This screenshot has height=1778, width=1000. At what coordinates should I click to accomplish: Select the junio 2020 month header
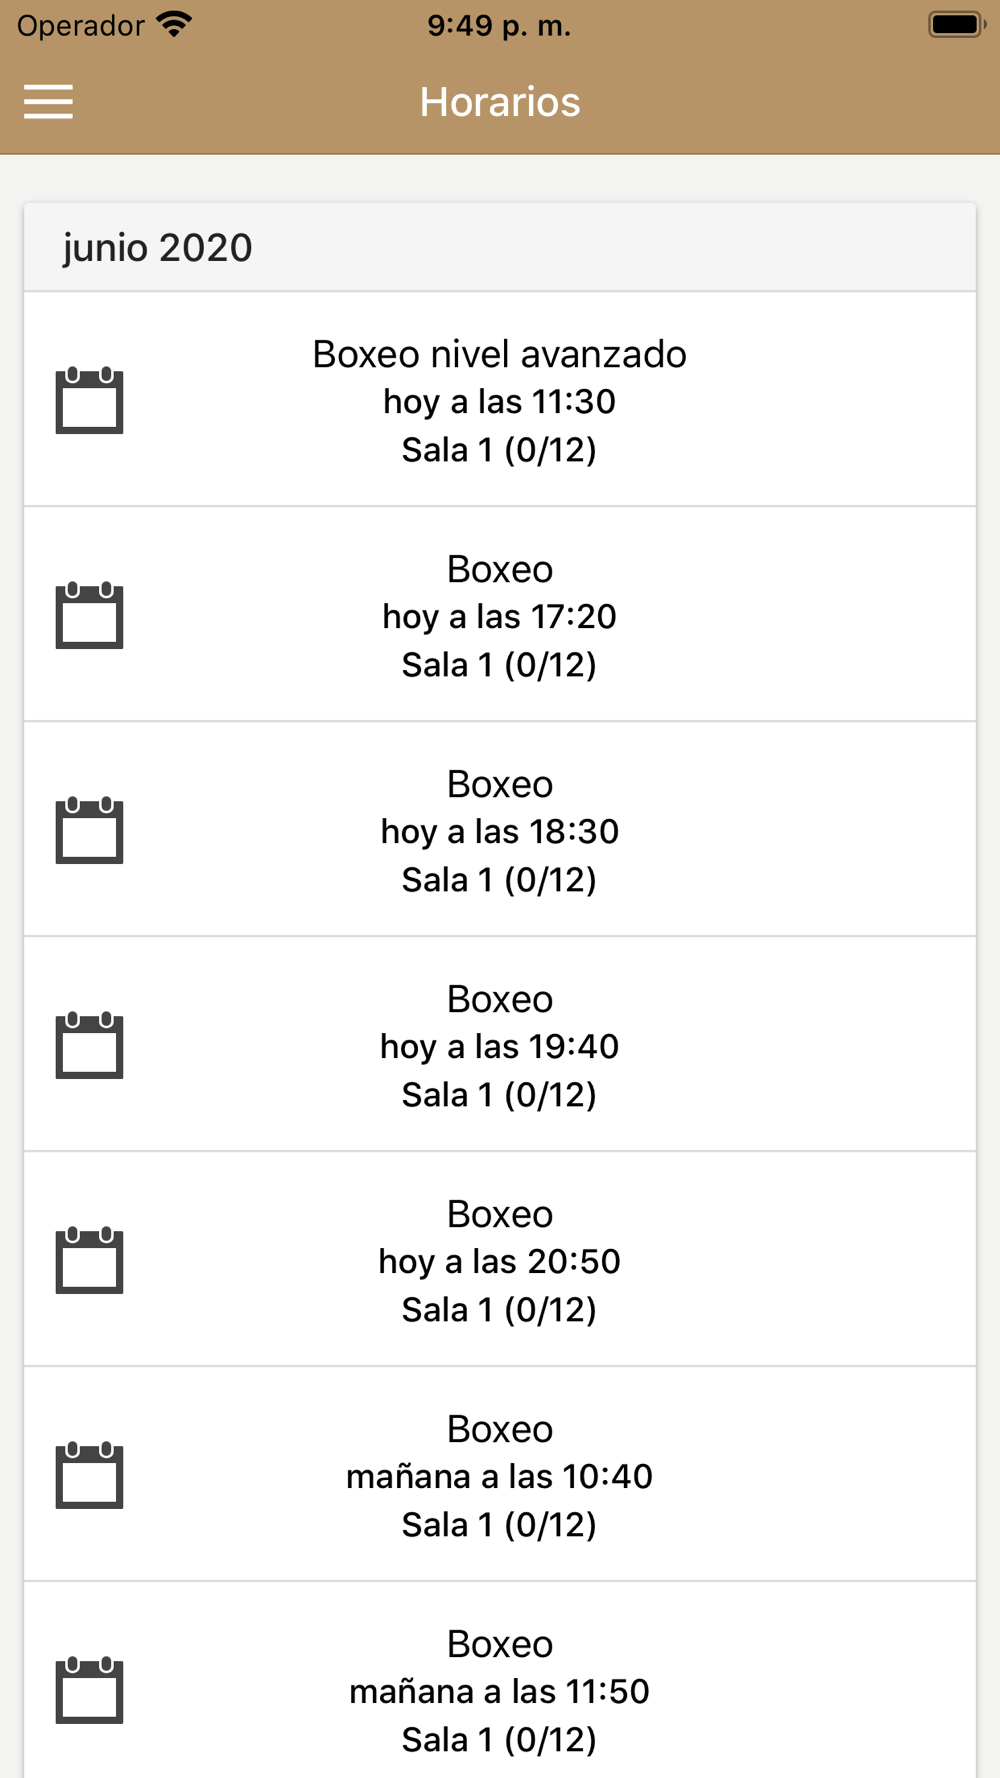(x=500, y=247)
